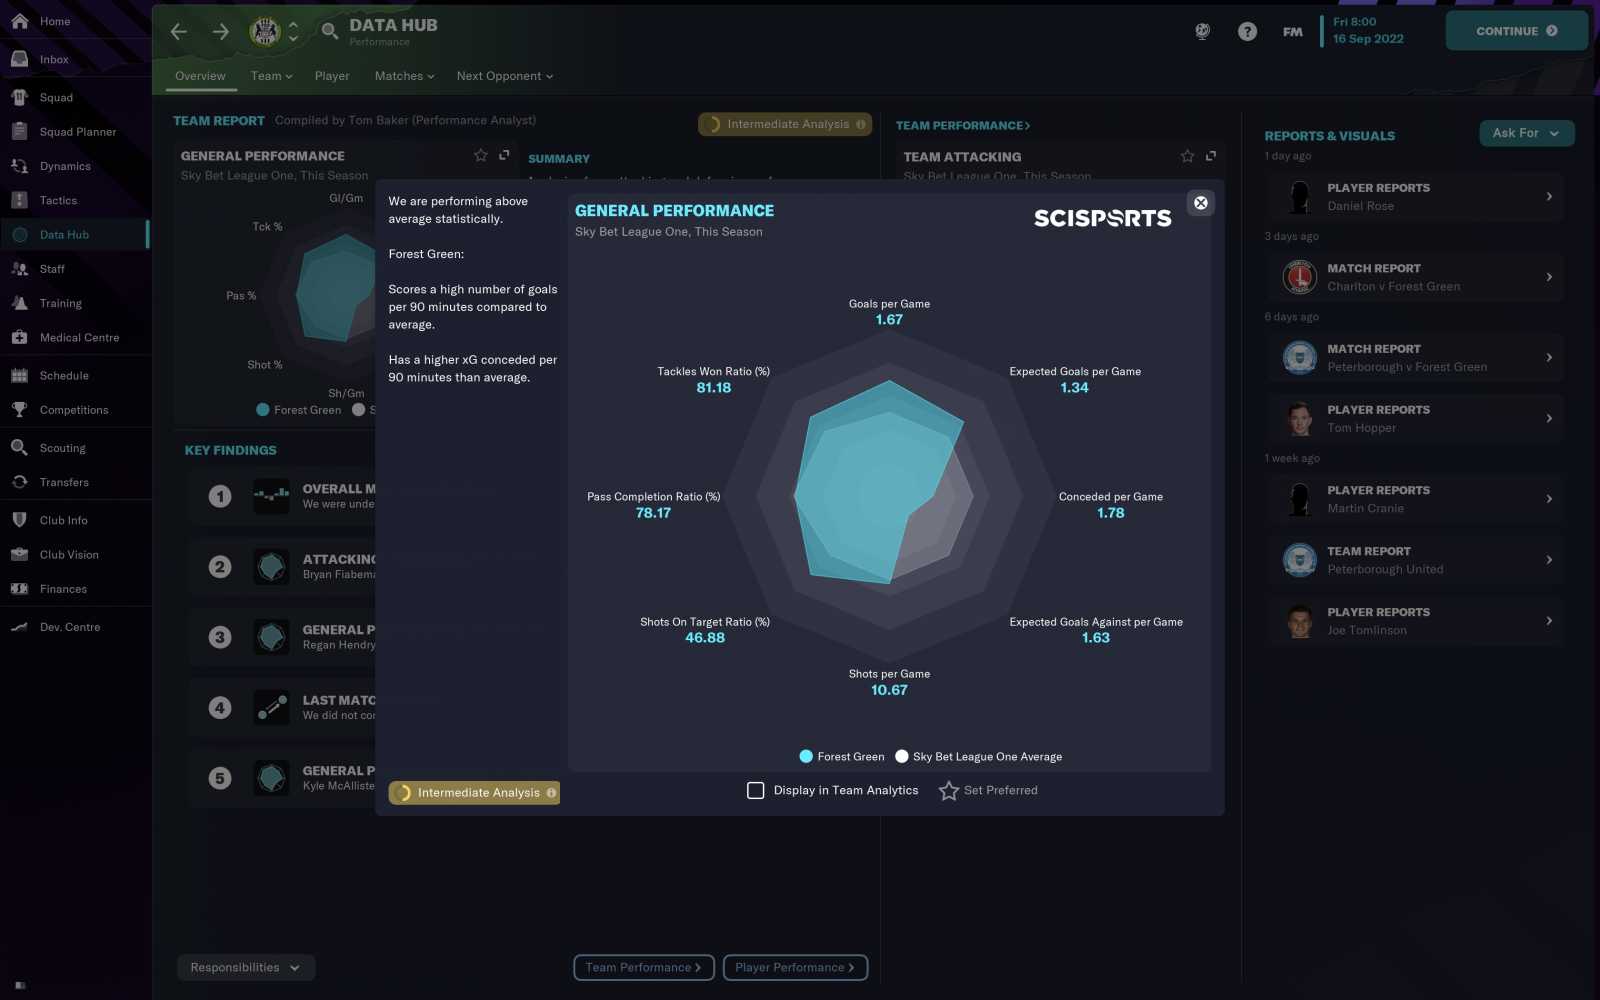Open the Home sidebar icon
This screenshot has height=1000, width=1600.
(19, 21)
